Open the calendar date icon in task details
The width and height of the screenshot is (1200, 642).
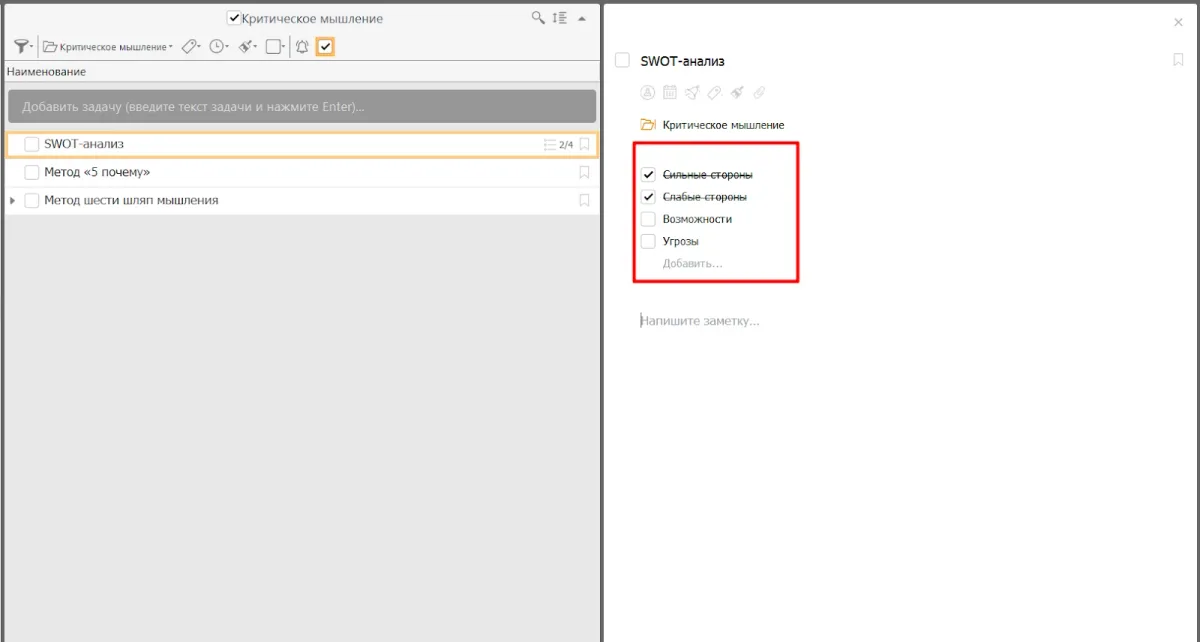click(670, 93)
